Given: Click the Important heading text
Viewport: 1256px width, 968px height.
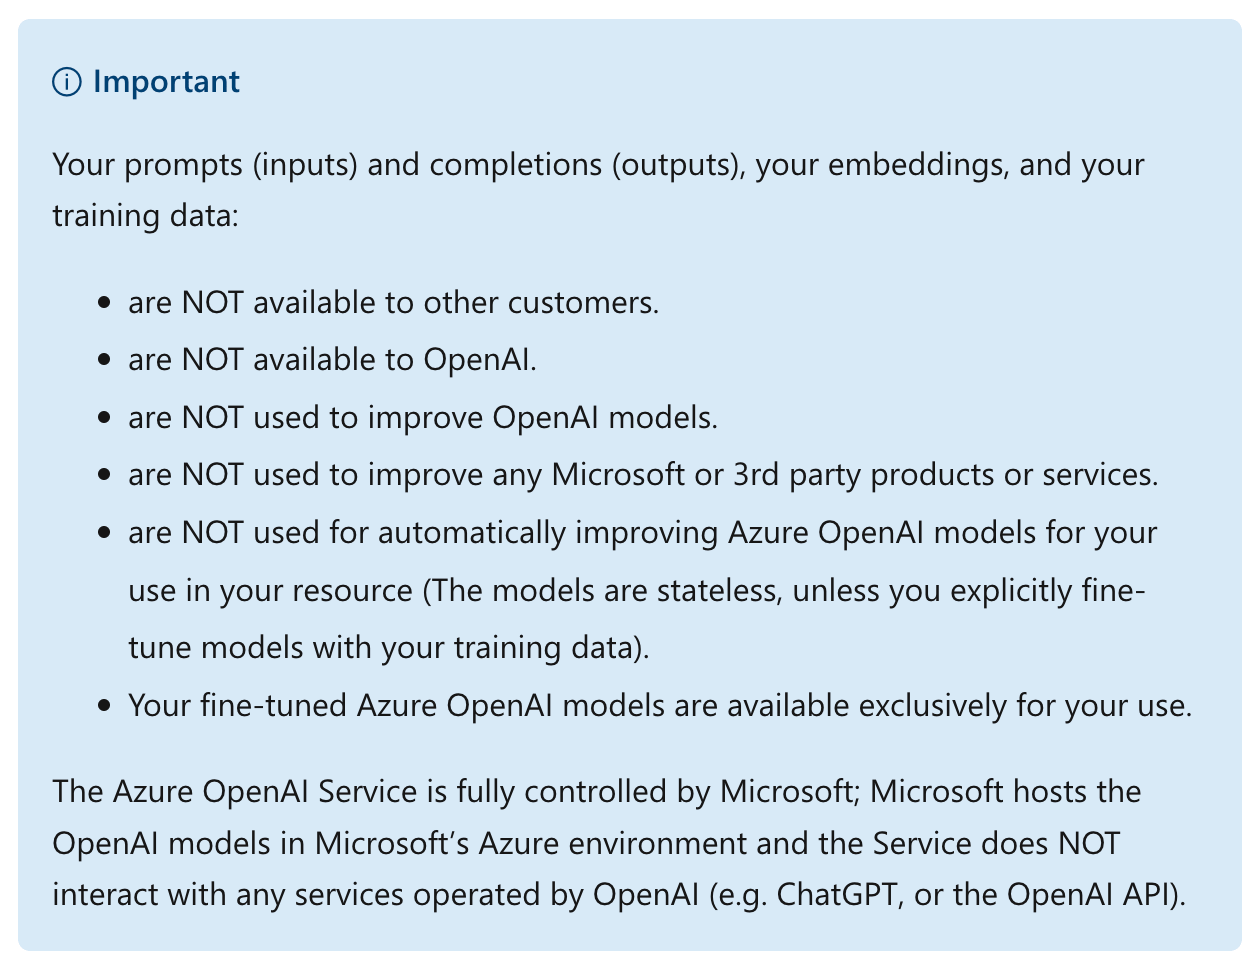Looking at the screenshot, I should click(x=166, y=82).
